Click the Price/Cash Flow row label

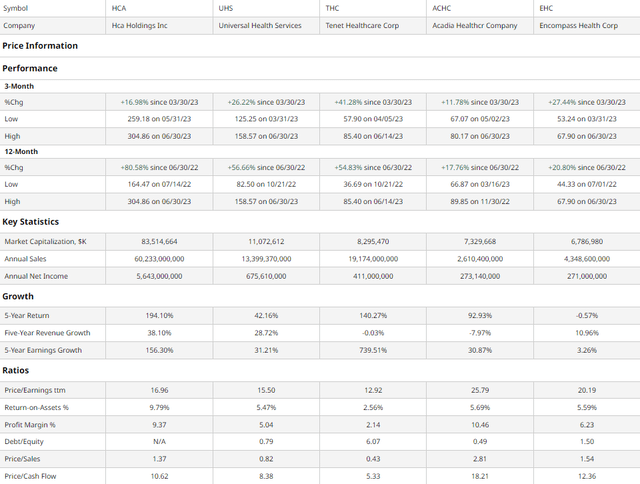(x=30, y=476)
